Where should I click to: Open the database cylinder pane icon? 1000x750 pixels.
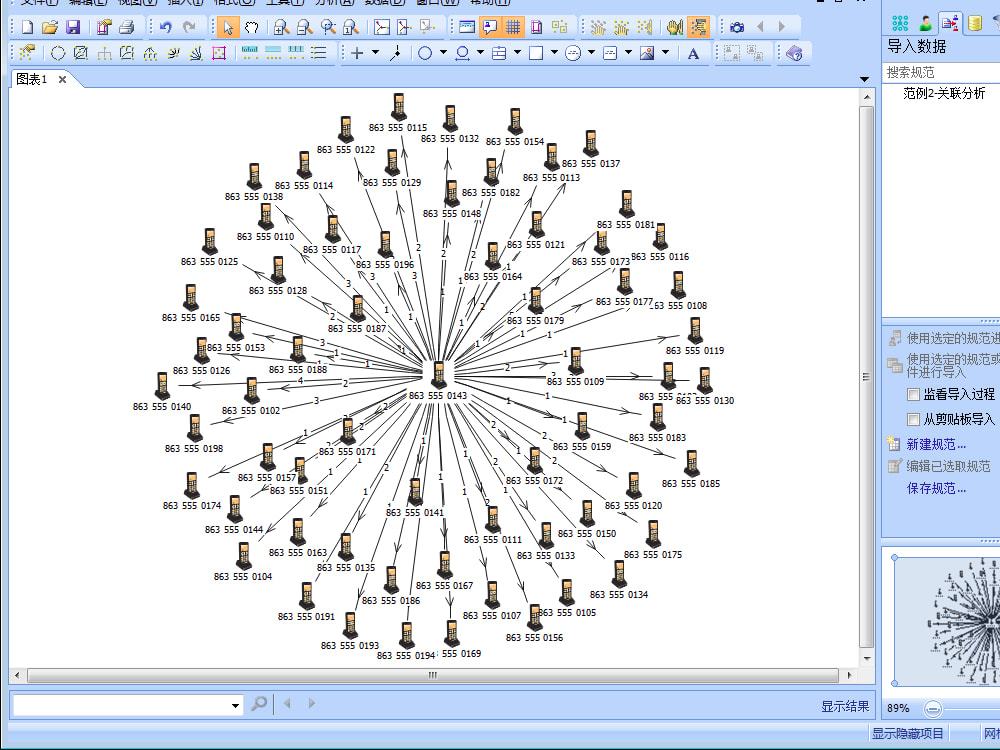click(x=974, y=24)
